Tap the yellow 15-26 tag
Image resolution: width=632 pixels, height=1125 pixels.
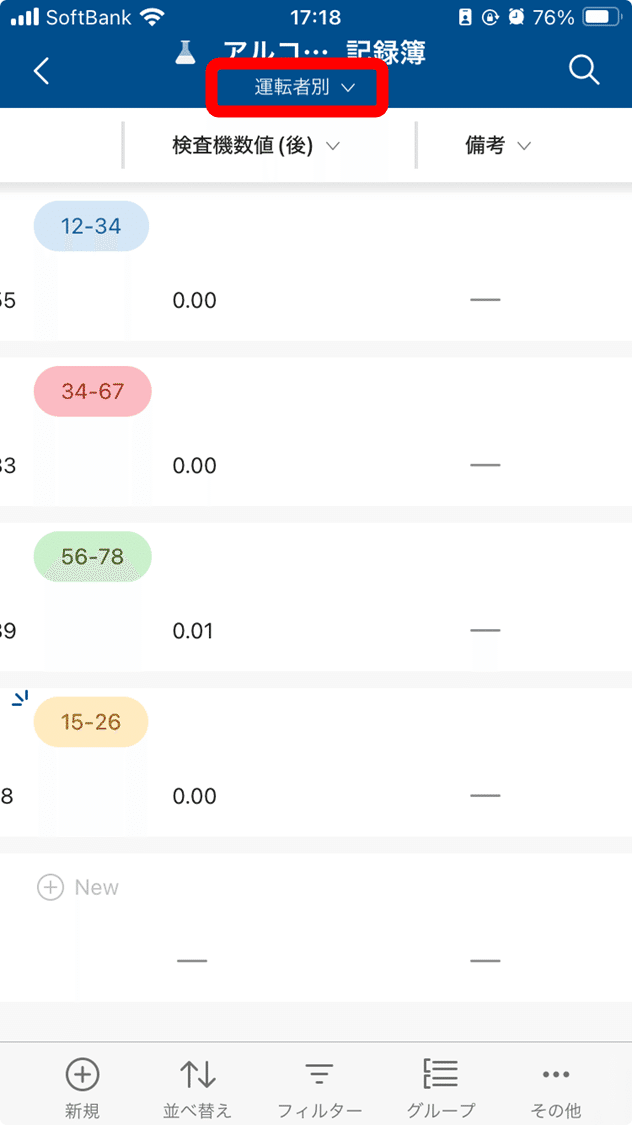point(91,721)
